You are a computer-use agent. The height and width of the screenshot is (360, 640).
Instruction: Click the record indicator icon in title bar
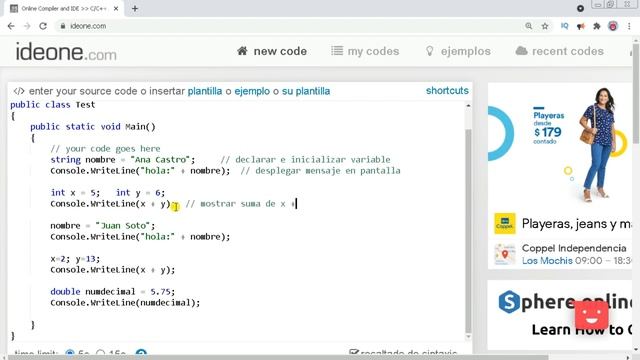580,8
